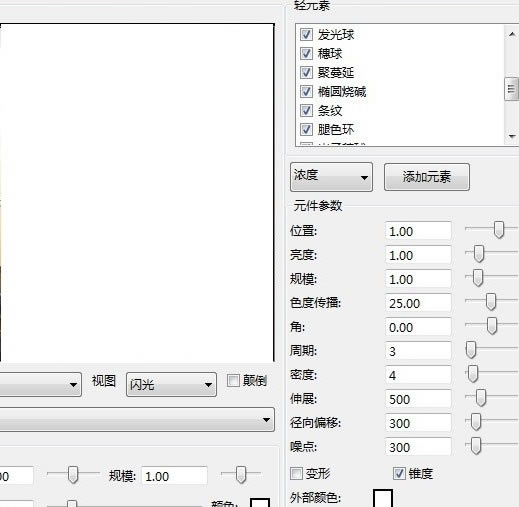
Task: Click the element list scroll-up arrow
Action: click(x=512, y=34)
